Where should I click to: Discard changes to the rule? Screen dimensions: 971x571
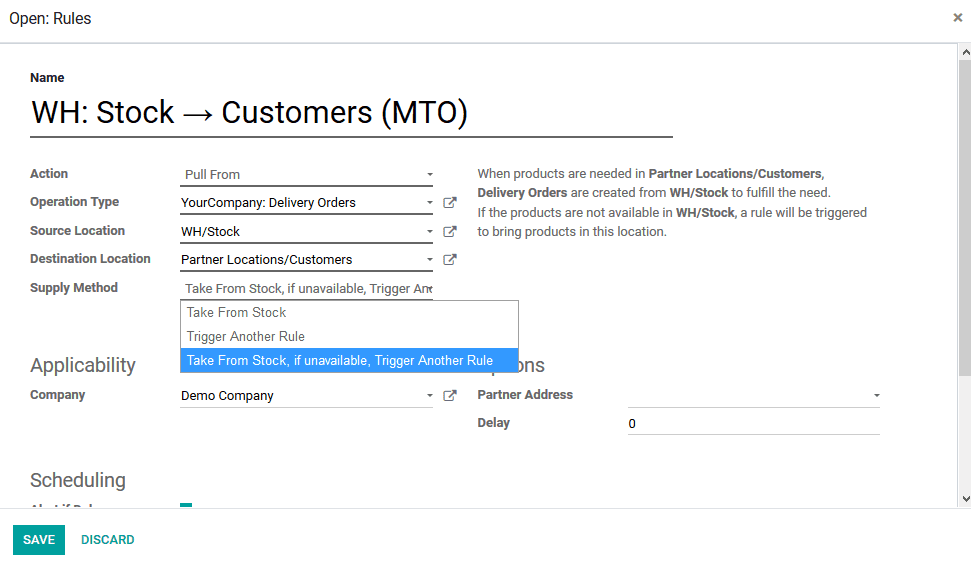(x=108, y=539)
